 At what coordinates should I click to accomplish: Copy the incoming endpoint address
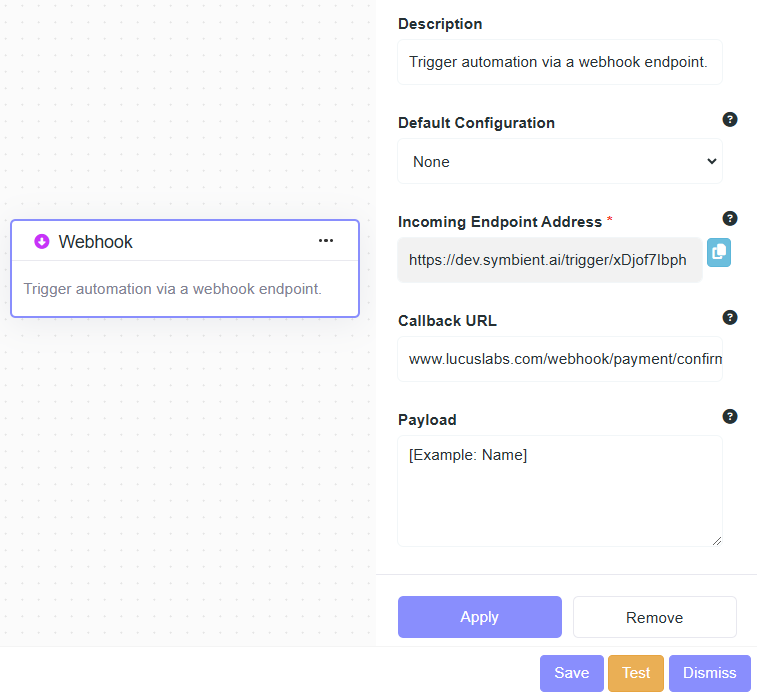point(719,253)
